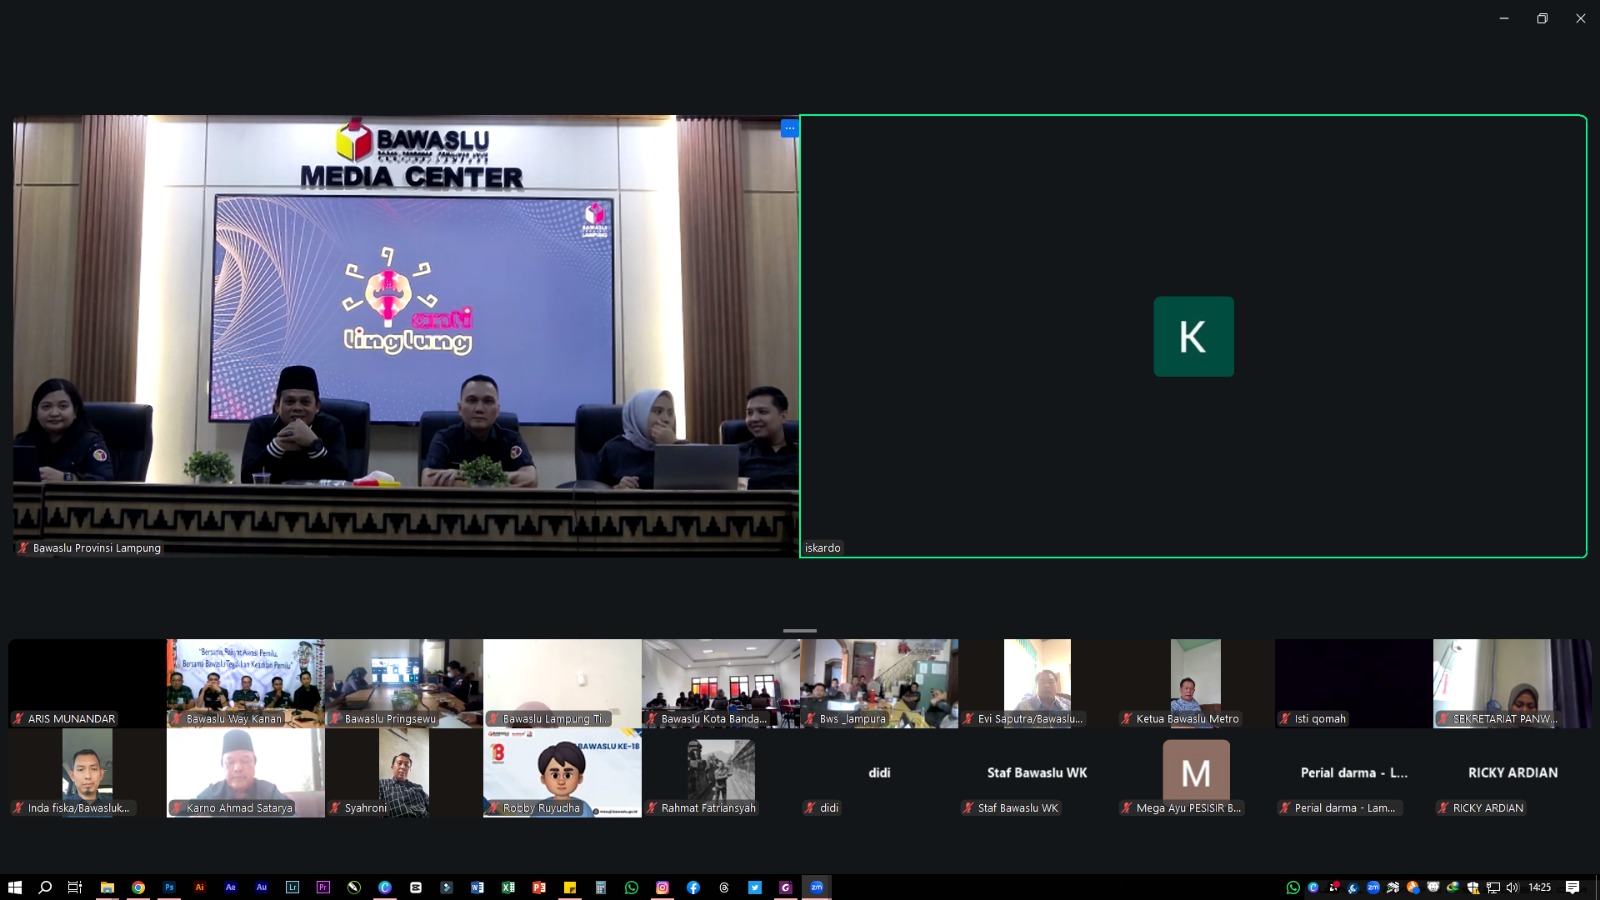Open Adobe Illustrator from the taskbar
This screenshot has height=900, width=1600.
(x=200, y=887)
